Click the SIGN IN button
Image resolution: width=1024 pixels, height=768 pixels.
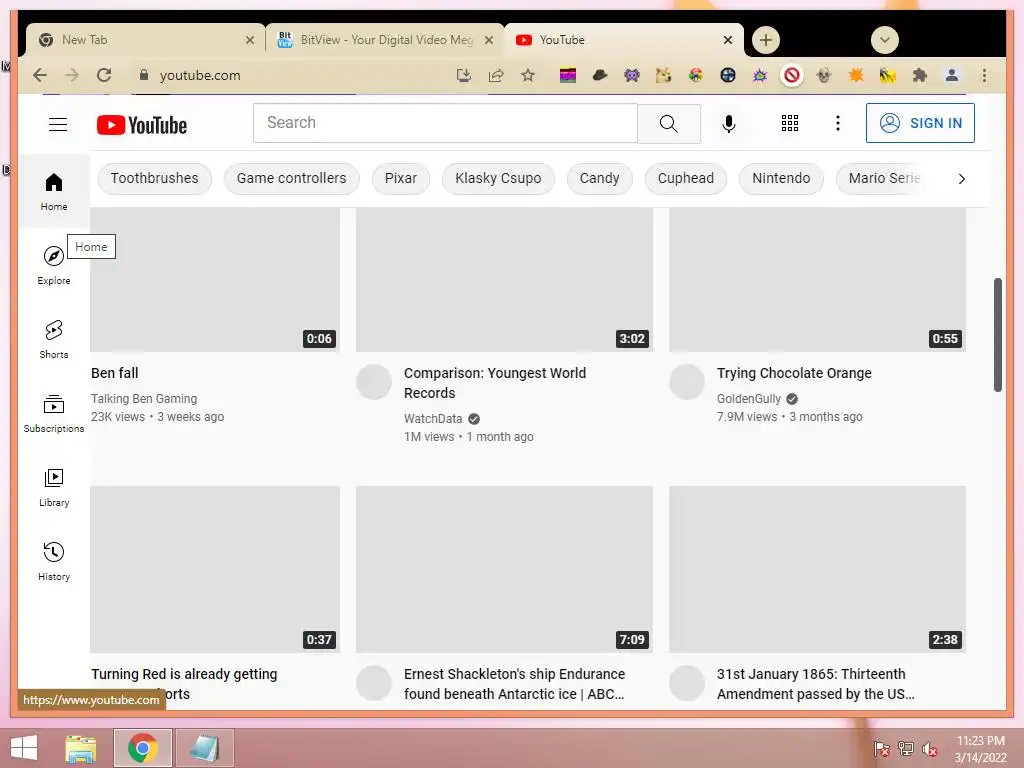tap(920, 123)
